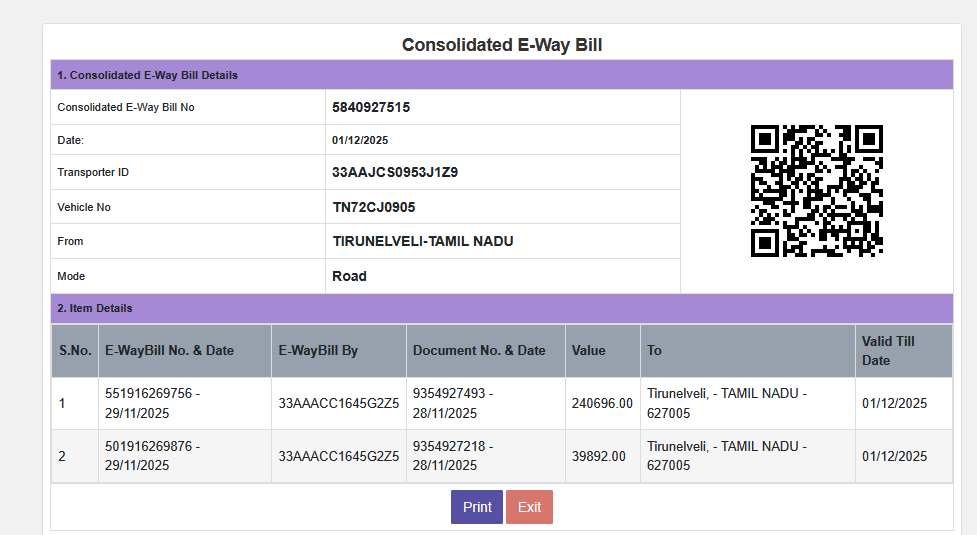Click the 'Consolidated E-Way Bill' page title

coord(501,45)
